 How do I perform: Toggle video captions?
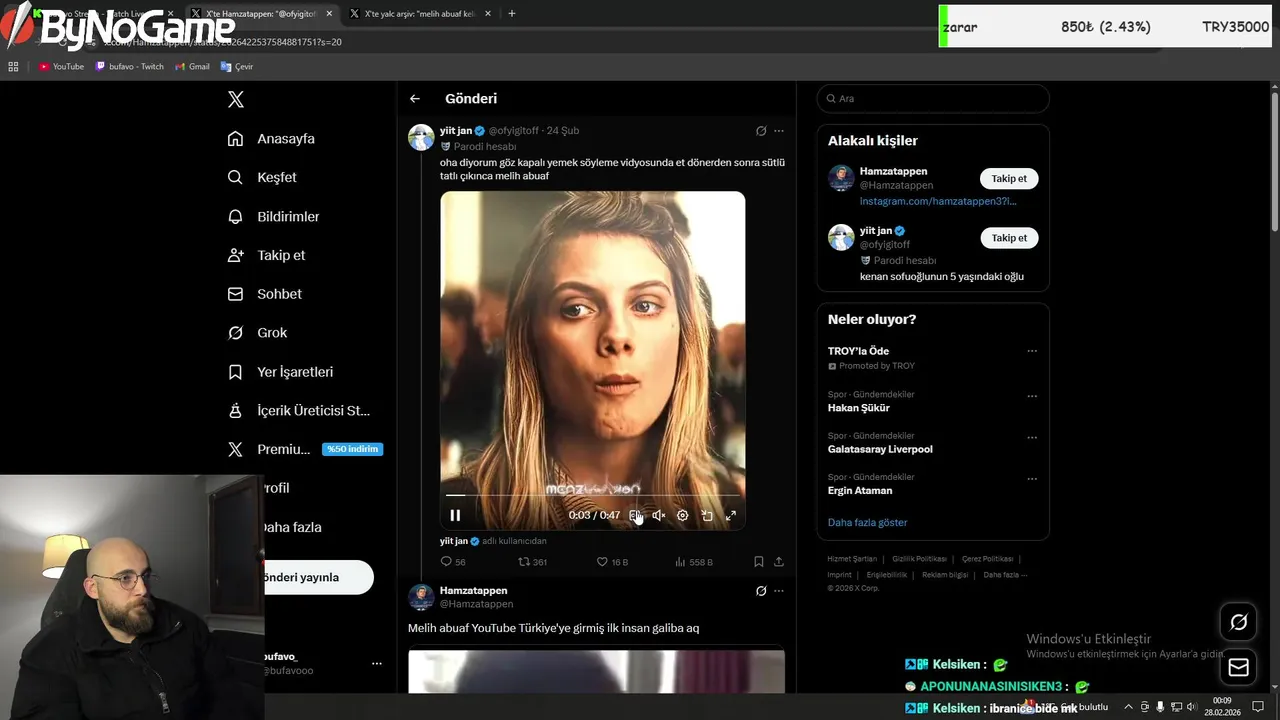point(635,515)
